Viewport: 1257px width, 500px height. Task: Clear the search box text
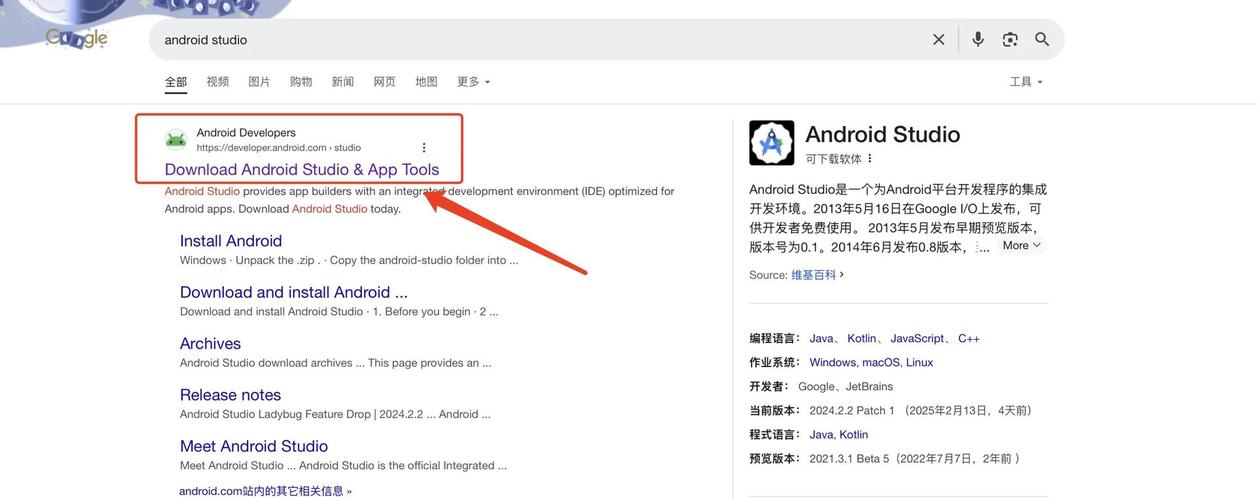point(938,39)
